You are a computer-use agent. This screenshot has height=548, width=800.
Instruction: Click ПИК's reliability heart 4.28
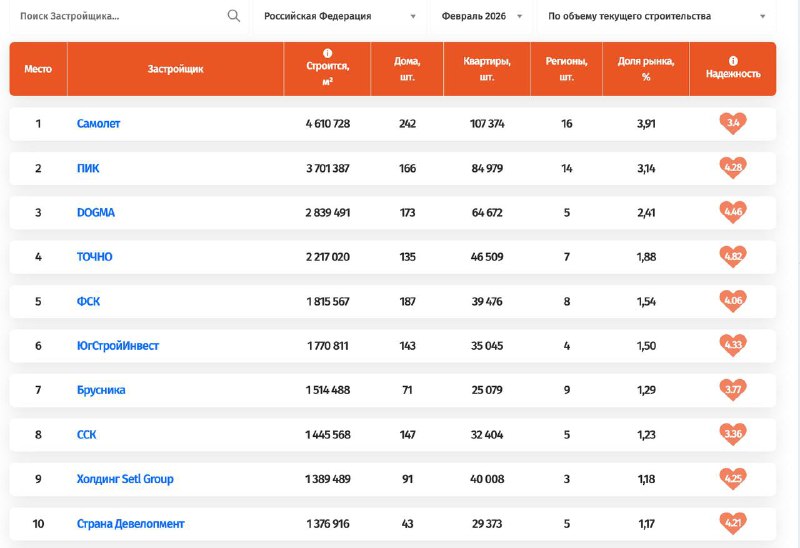click(733, 168)
